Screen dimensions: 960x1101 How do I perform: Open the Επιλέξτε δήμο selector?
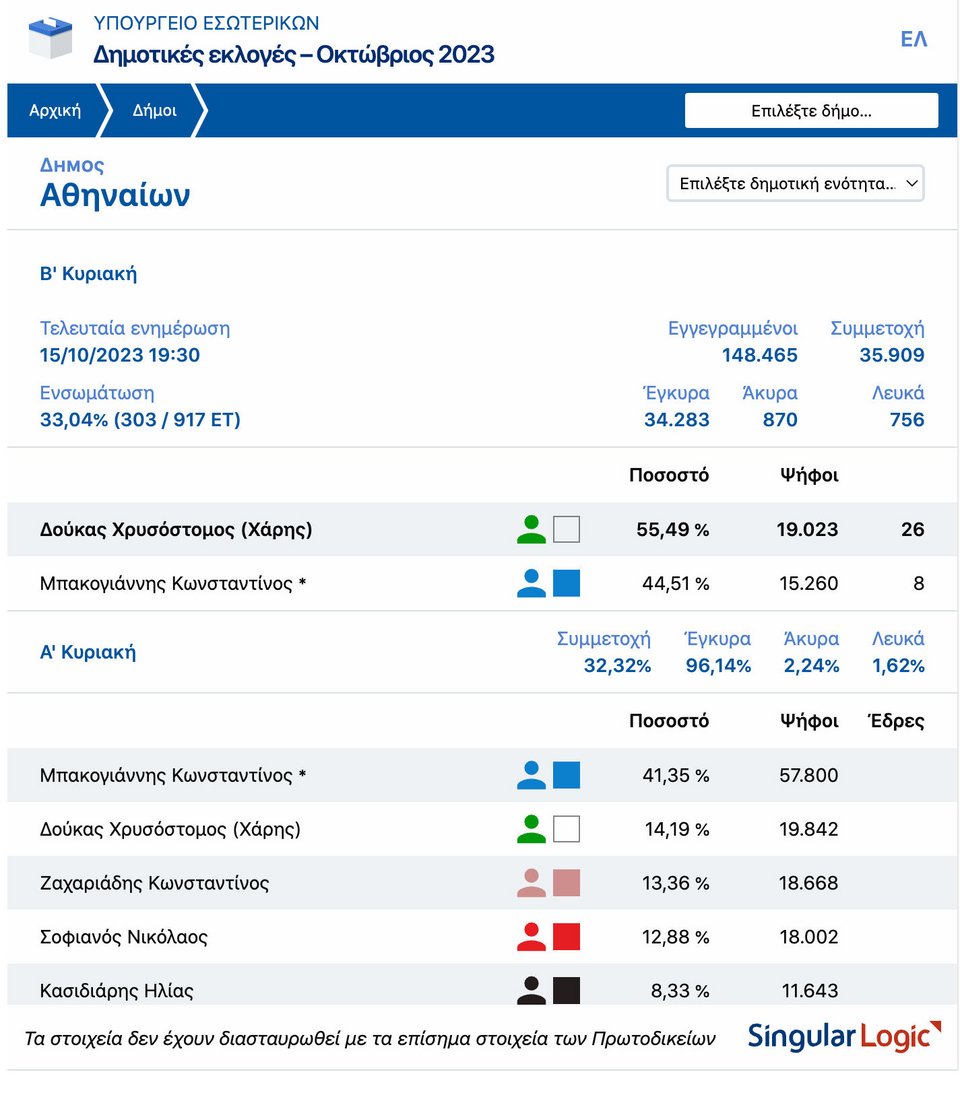pyautogui.click(x=811, y=111)
